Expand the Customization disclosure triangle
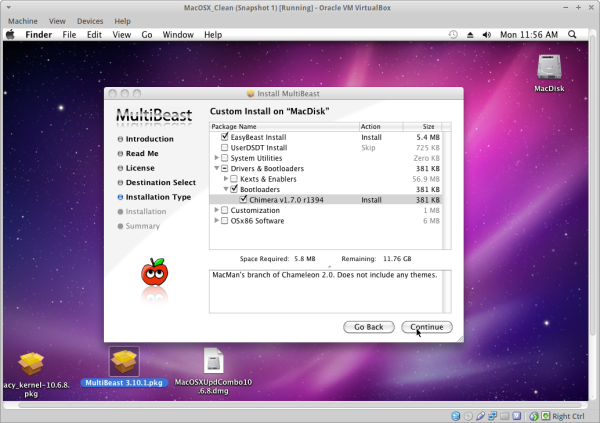 click(x=217, y=210)
